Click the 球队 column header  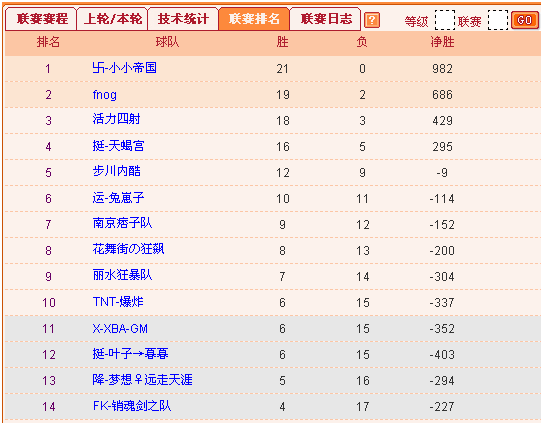pos(167,42)
